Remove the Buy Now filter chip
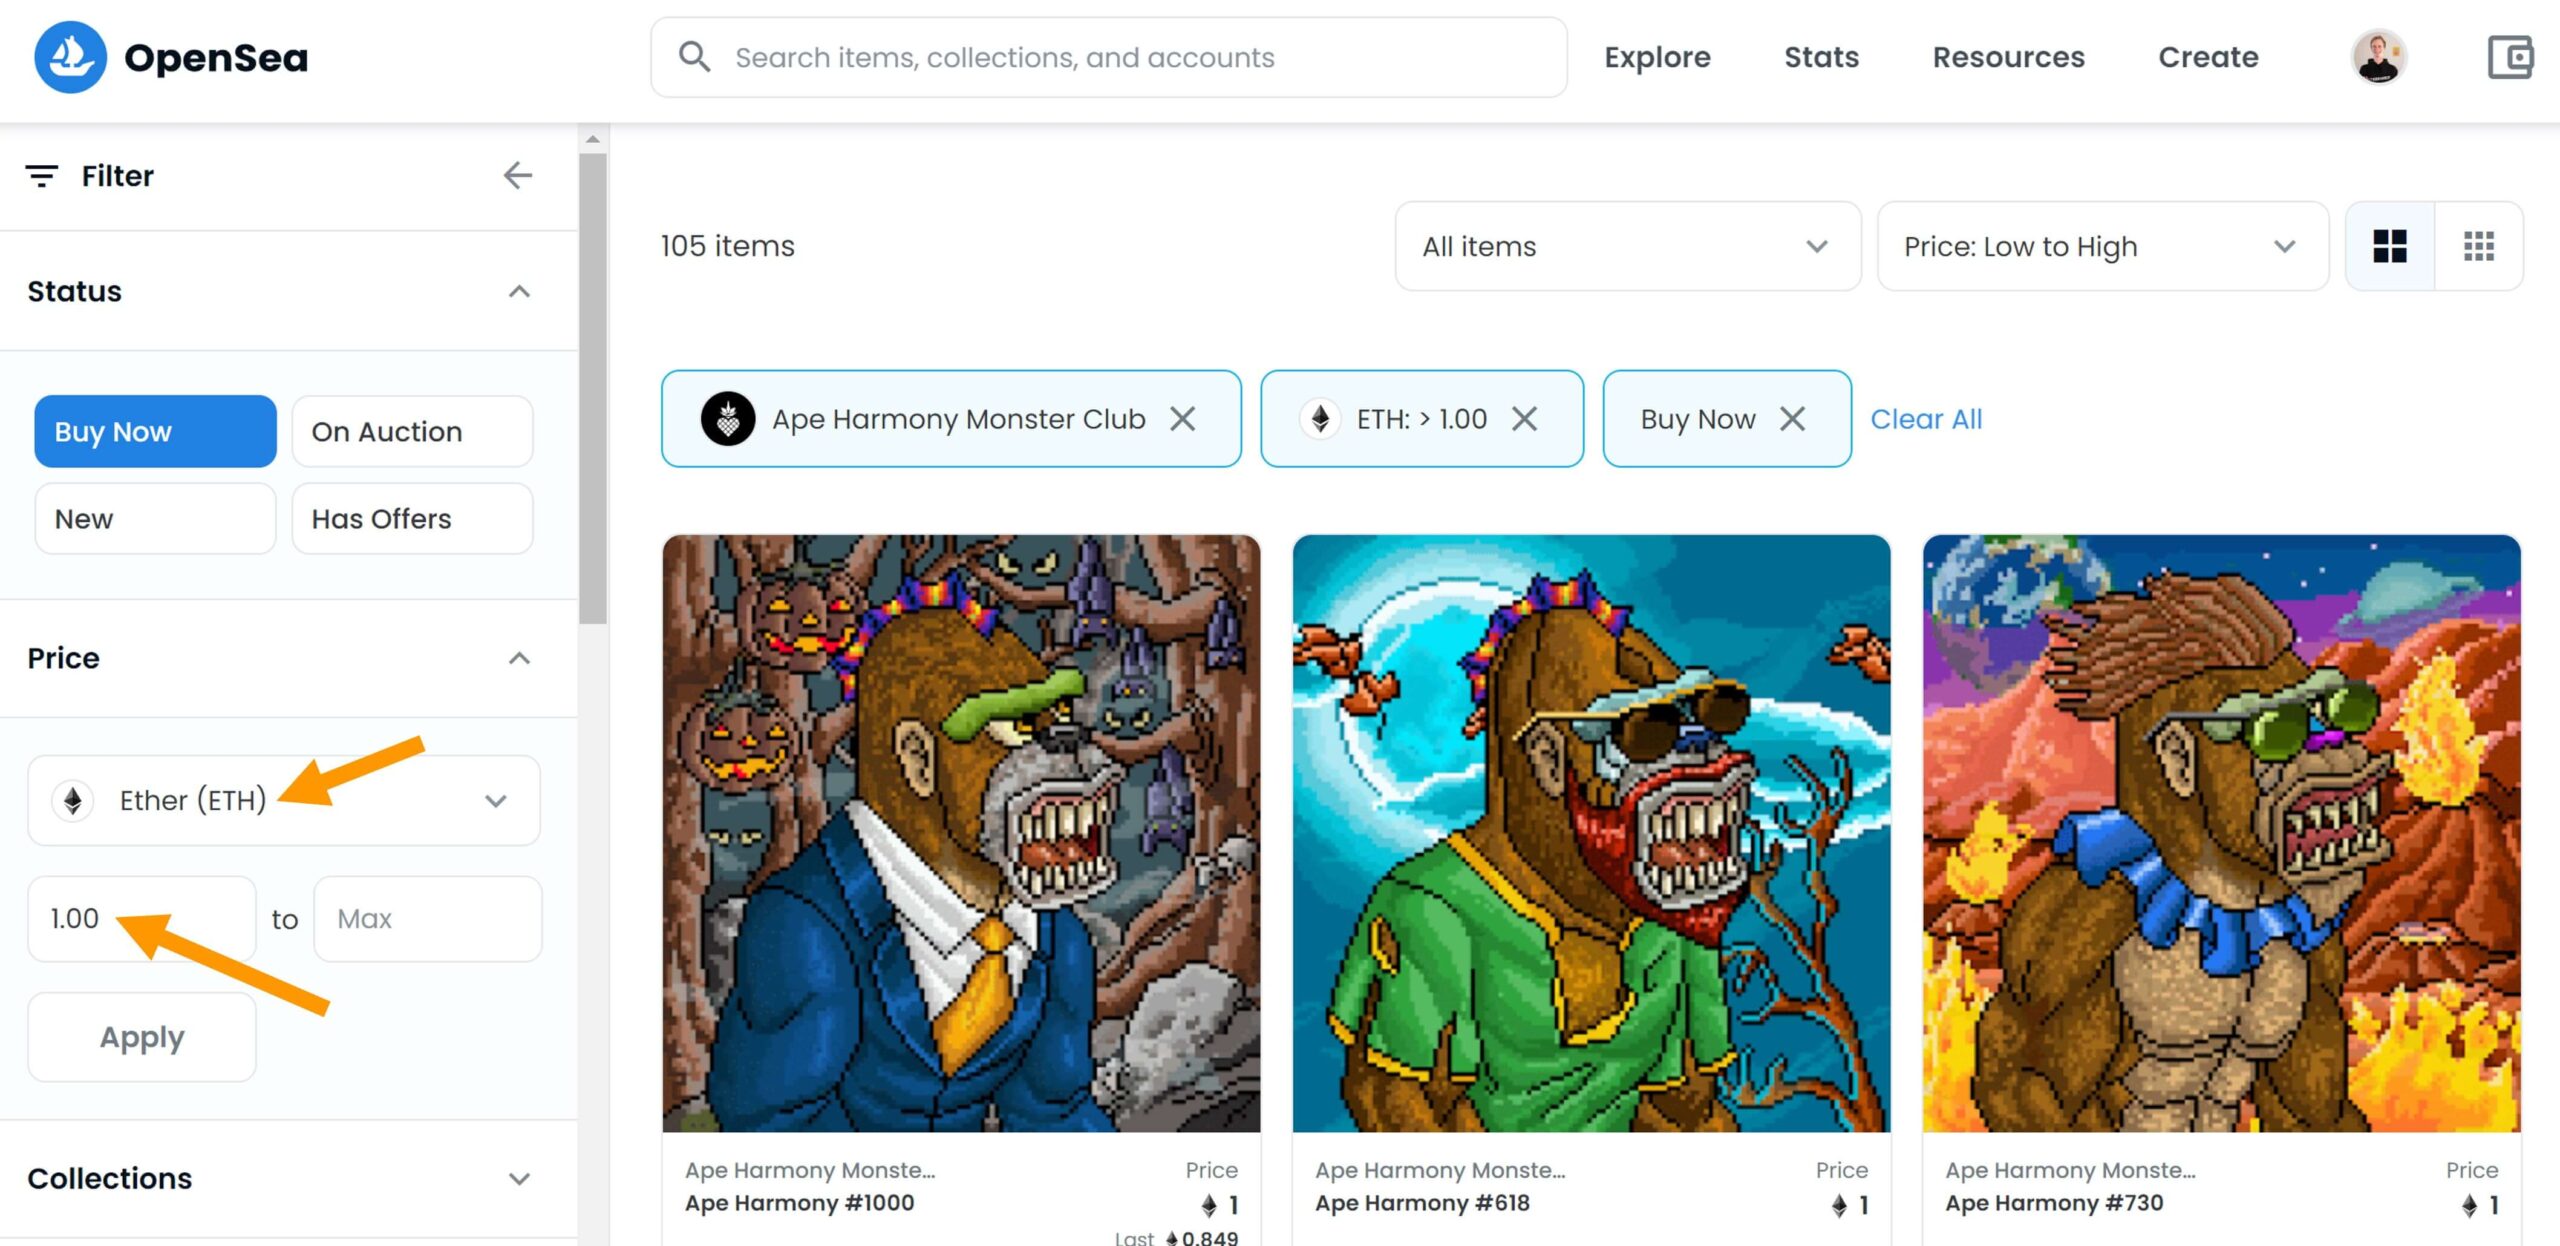The image size is (2560, 1246). click(1793, 419)
